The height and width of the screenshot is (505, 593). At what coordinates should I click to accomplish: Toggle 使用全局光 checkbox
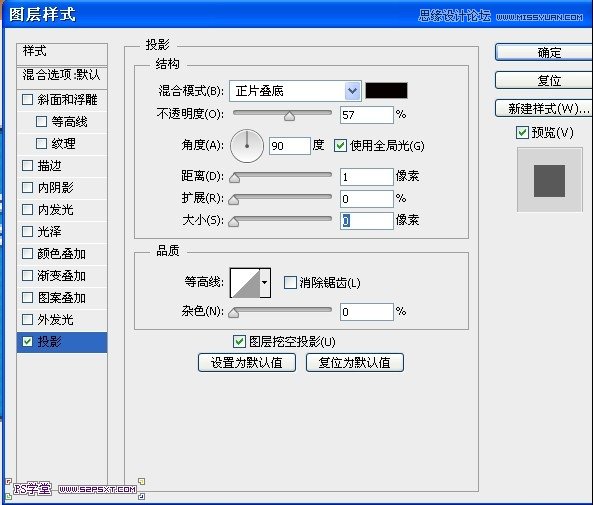340,145
